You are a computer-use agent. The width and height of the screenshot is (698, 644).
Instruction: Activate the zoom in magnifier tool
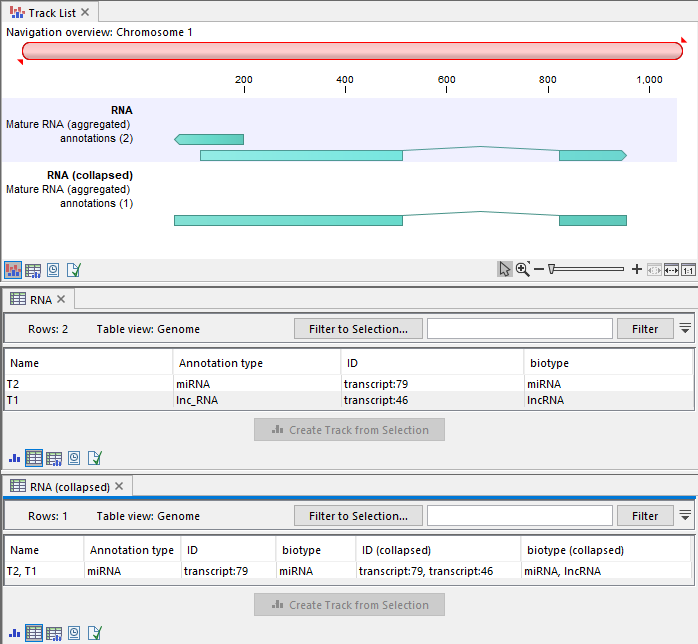[x=522, y=269]
